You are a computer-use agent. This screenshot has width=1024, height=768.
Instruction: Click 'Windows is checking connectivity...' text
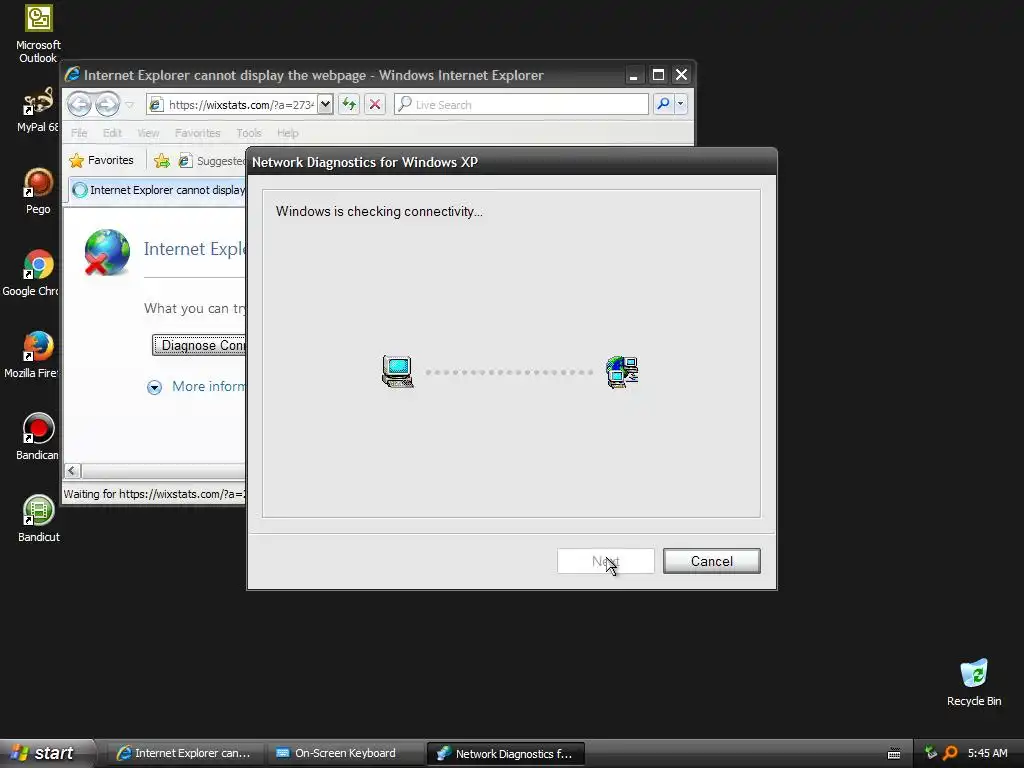[x=379, y=212]
